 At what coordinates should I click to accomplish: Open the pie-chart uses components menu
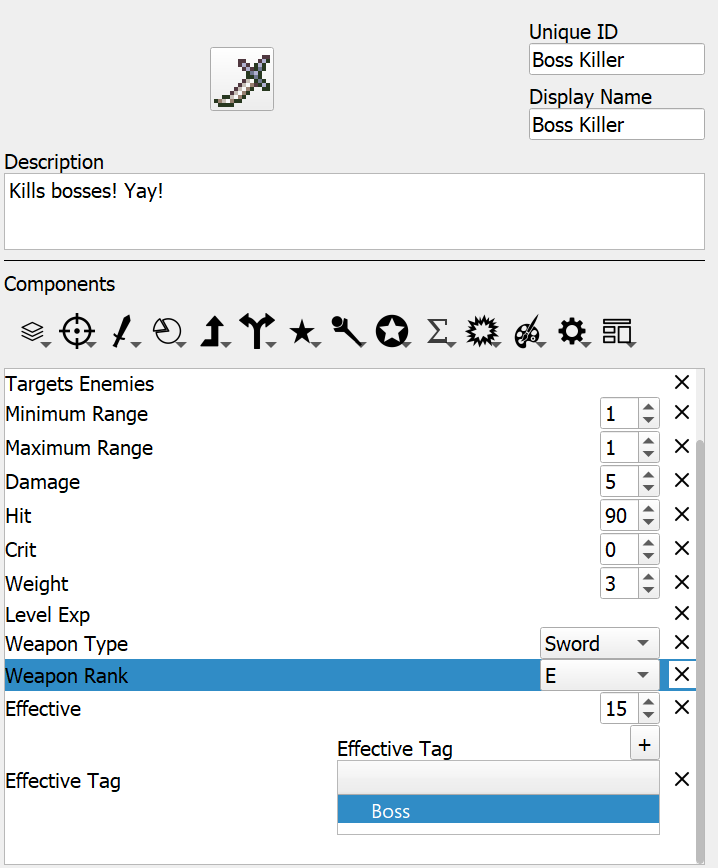point(168,331)
